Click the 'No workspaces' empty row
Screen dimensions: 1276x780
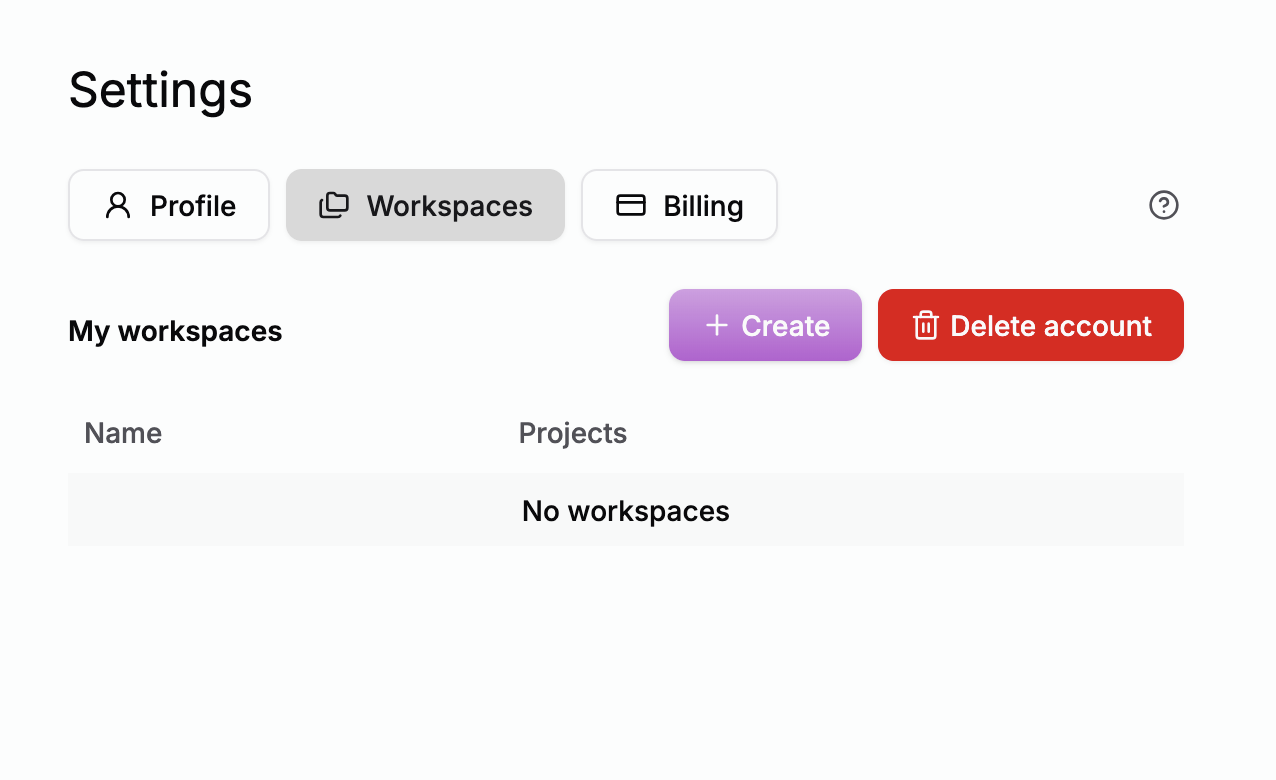click(626, 511)
